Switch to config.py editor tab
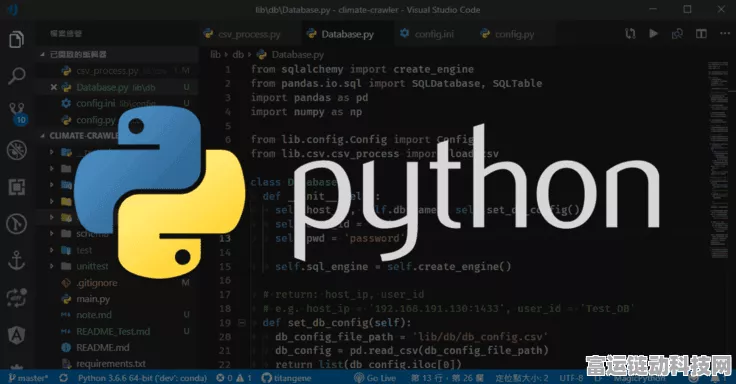Viewport: 736px width, 384px height. pos(514,34)
